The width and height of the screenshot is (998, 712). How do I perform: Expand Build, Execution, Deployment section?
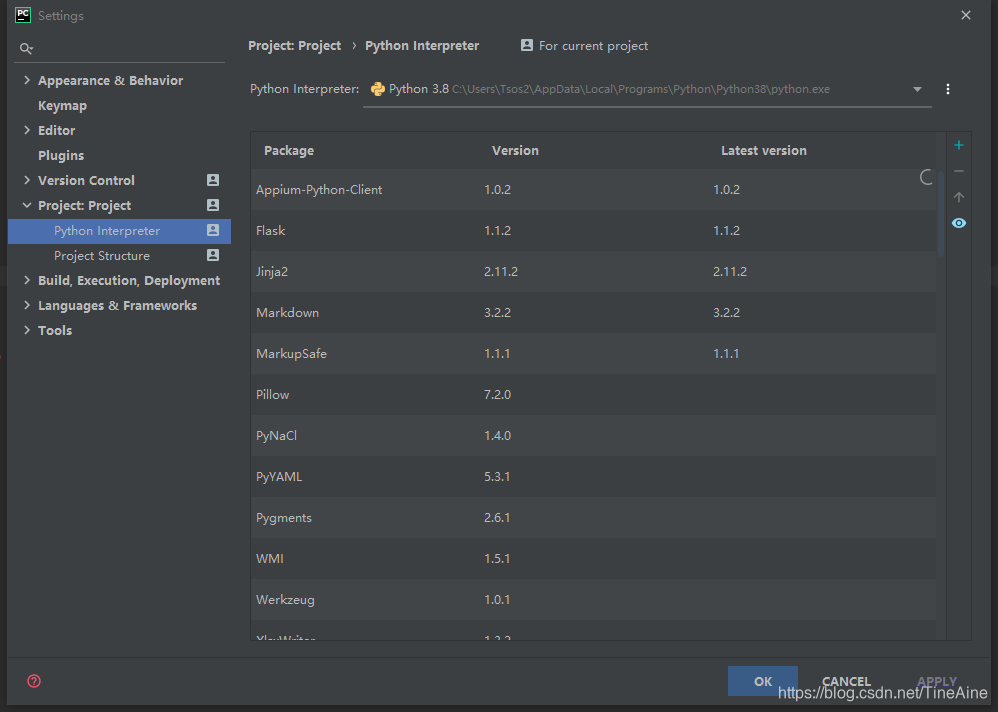pyautogui.click(x=27, y=280)
